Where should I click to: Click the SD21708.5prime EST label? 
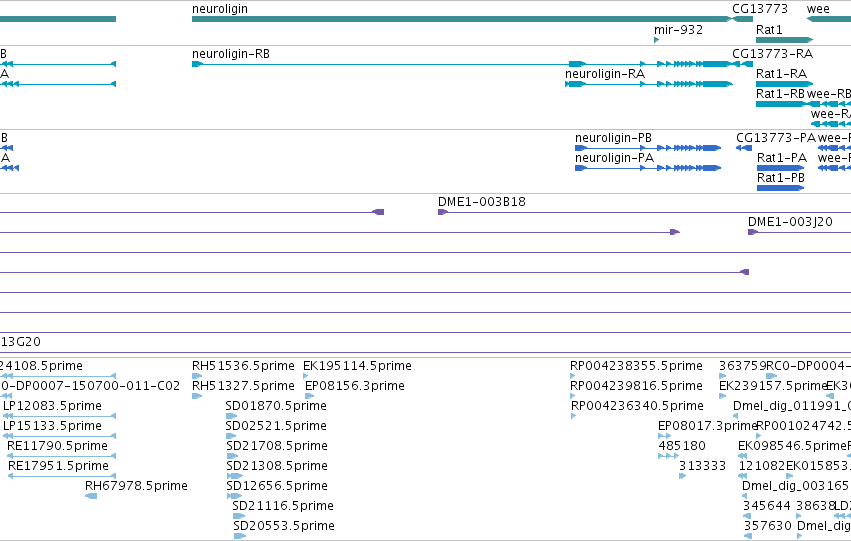point(277,446)
